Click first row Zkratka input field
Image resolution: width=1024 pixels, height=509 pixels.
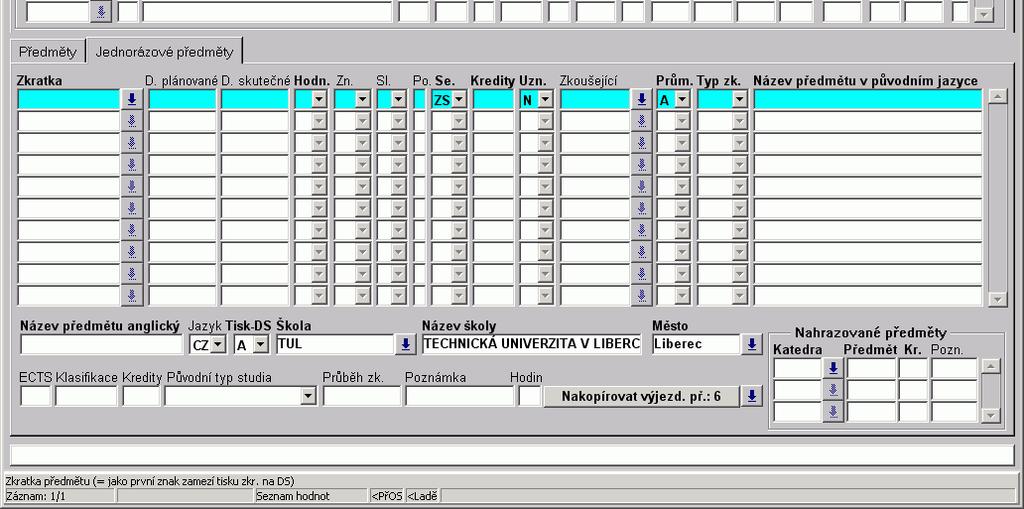point(69,99)
